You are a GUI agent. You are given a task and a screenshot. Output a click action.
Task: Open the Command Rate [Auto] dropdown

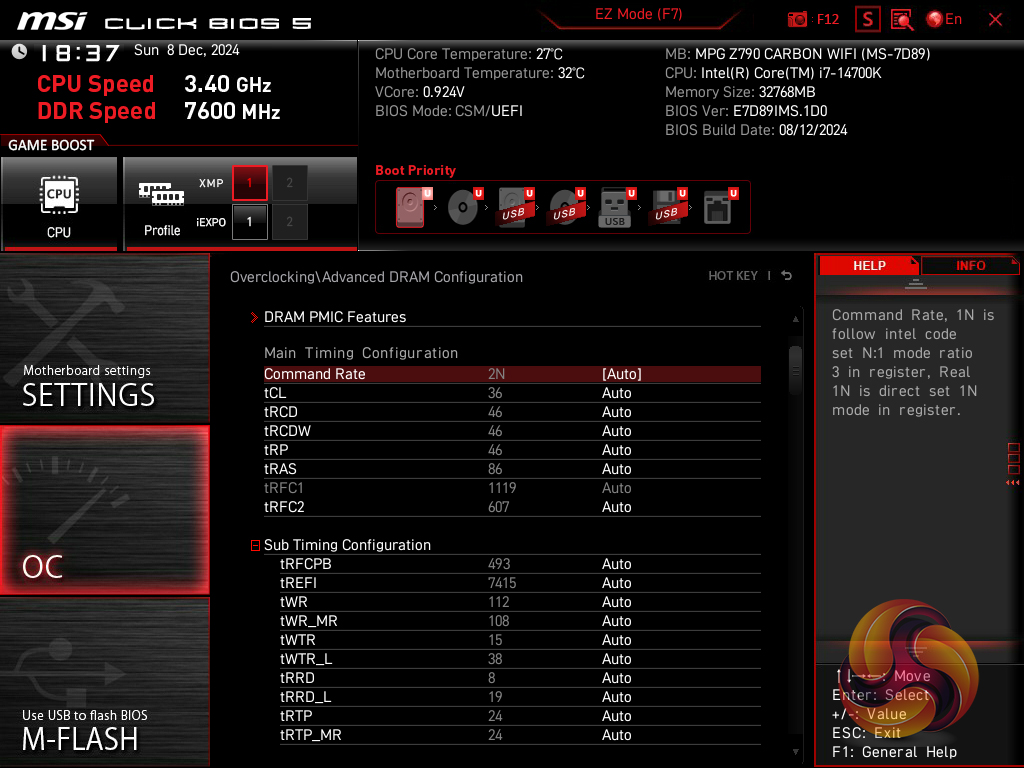pyautogui.click(x=622, y=374)
